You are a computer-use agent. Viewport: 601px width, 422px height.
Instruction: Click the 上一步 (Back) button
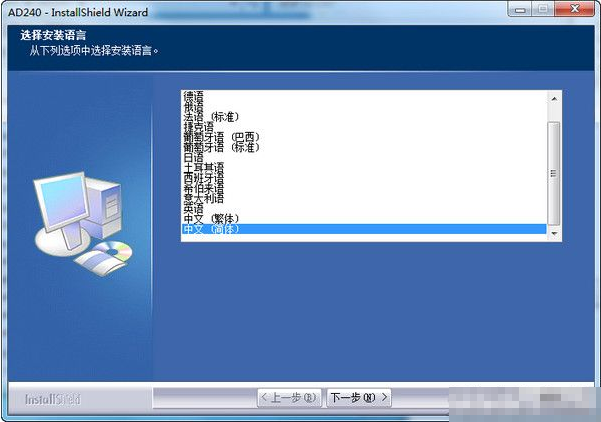coord(289,398)
